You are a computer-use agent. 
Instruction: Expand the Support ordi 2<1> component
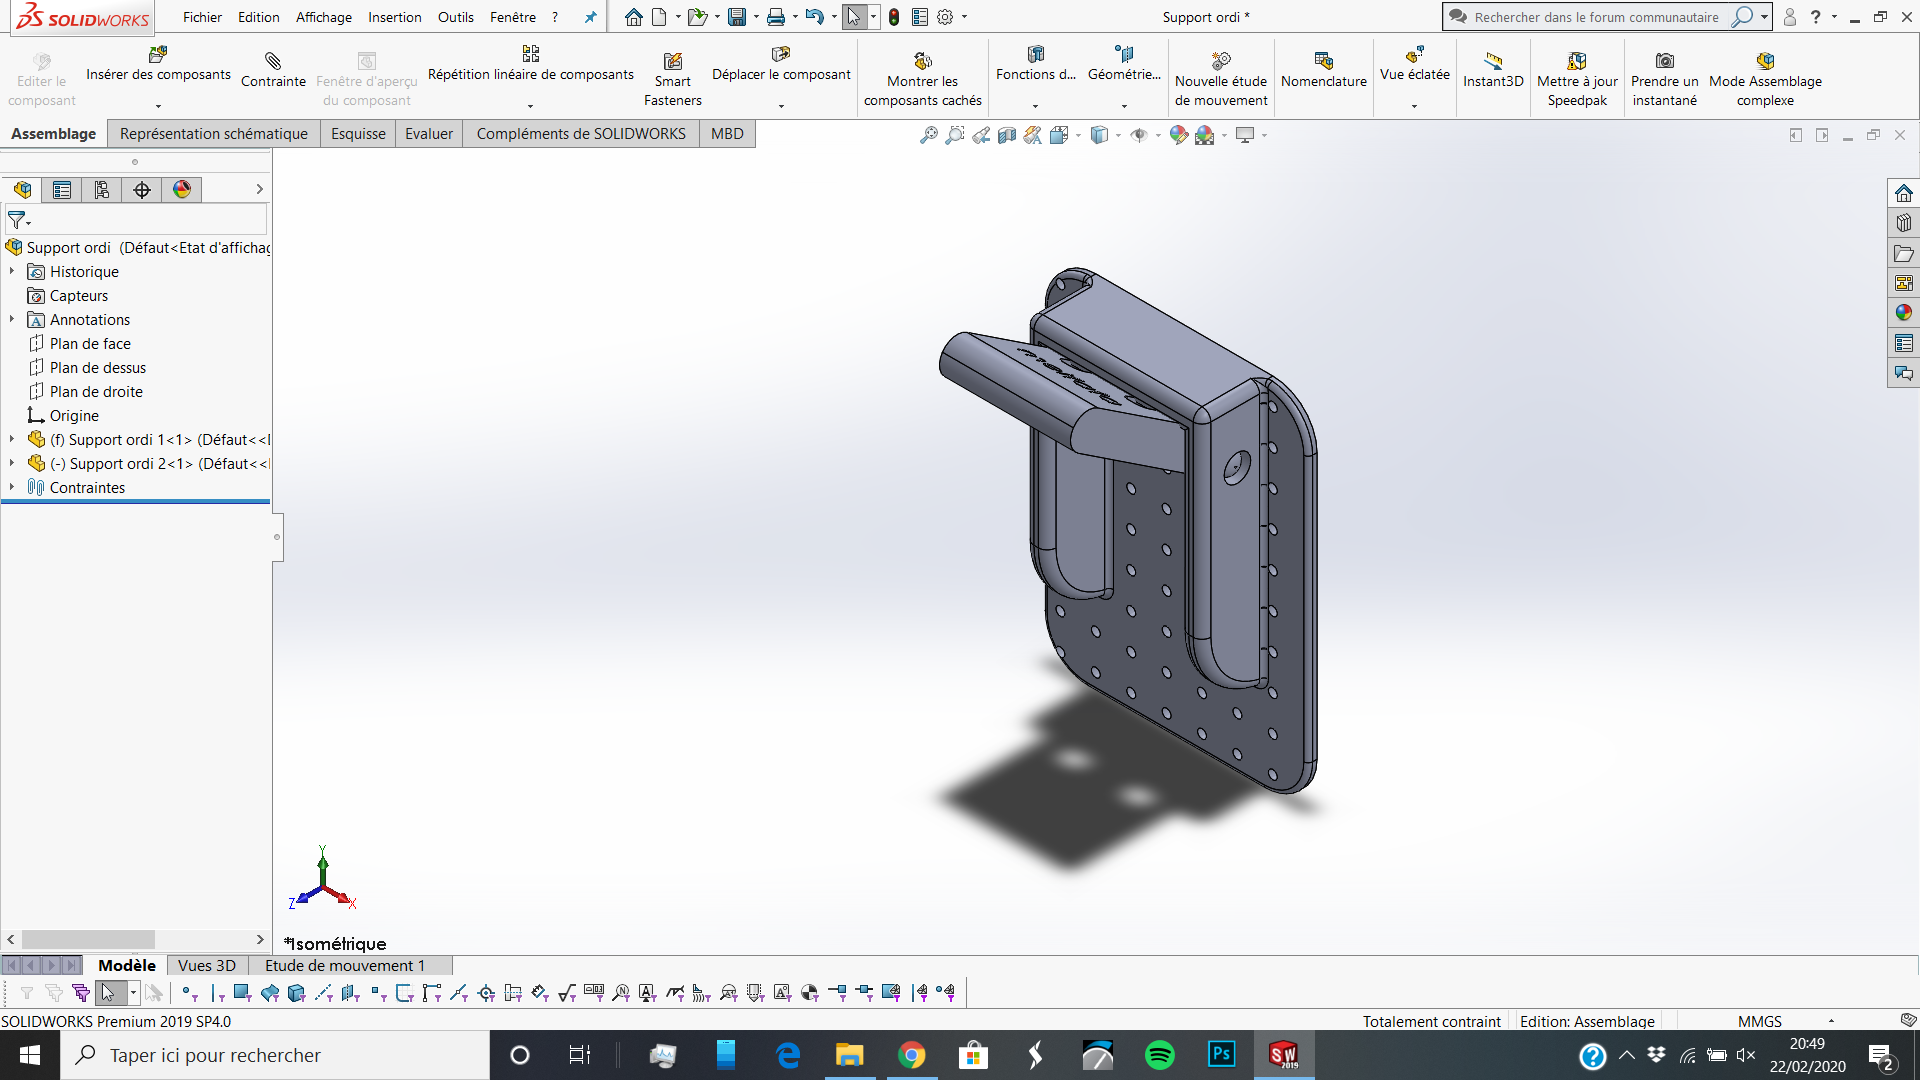[x=12, y=464]
